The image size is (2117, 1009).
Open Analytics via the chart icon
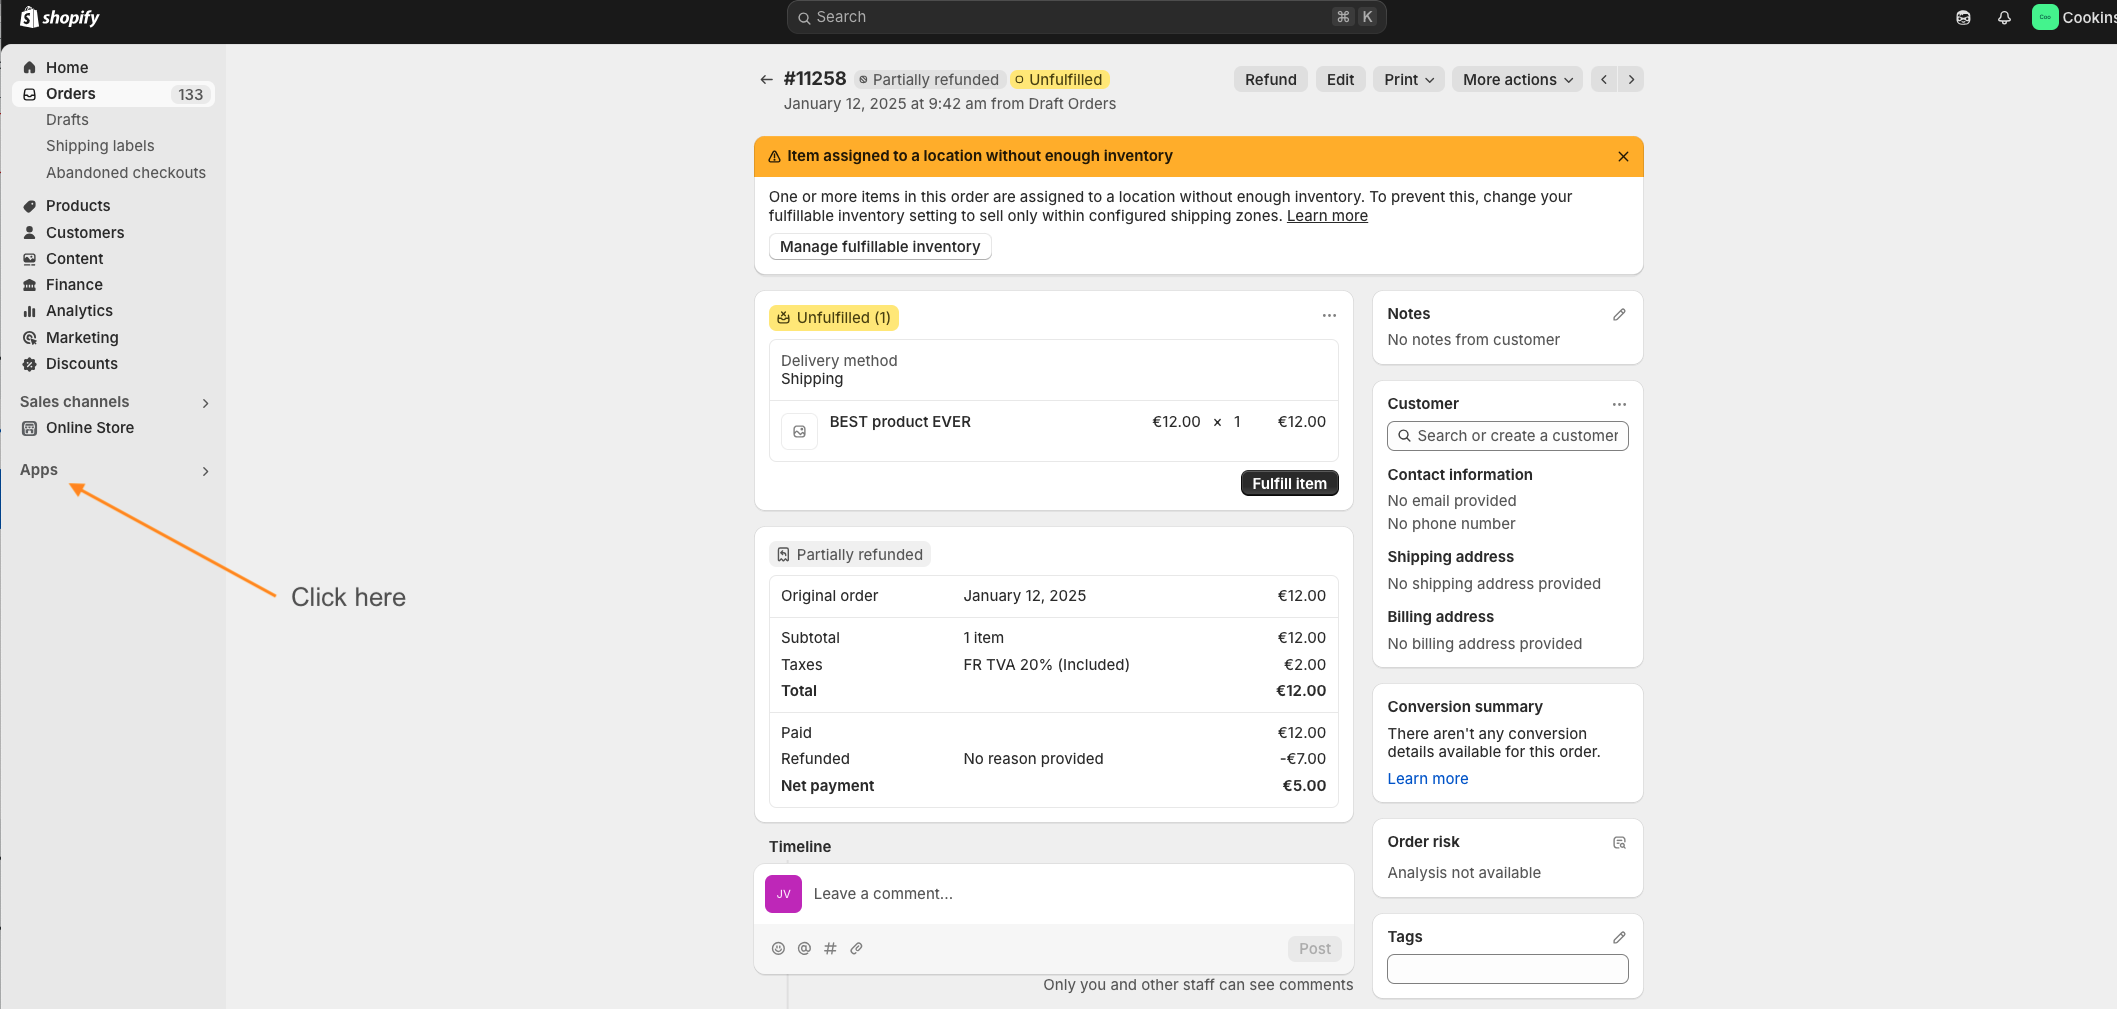[x=29, y=311]
